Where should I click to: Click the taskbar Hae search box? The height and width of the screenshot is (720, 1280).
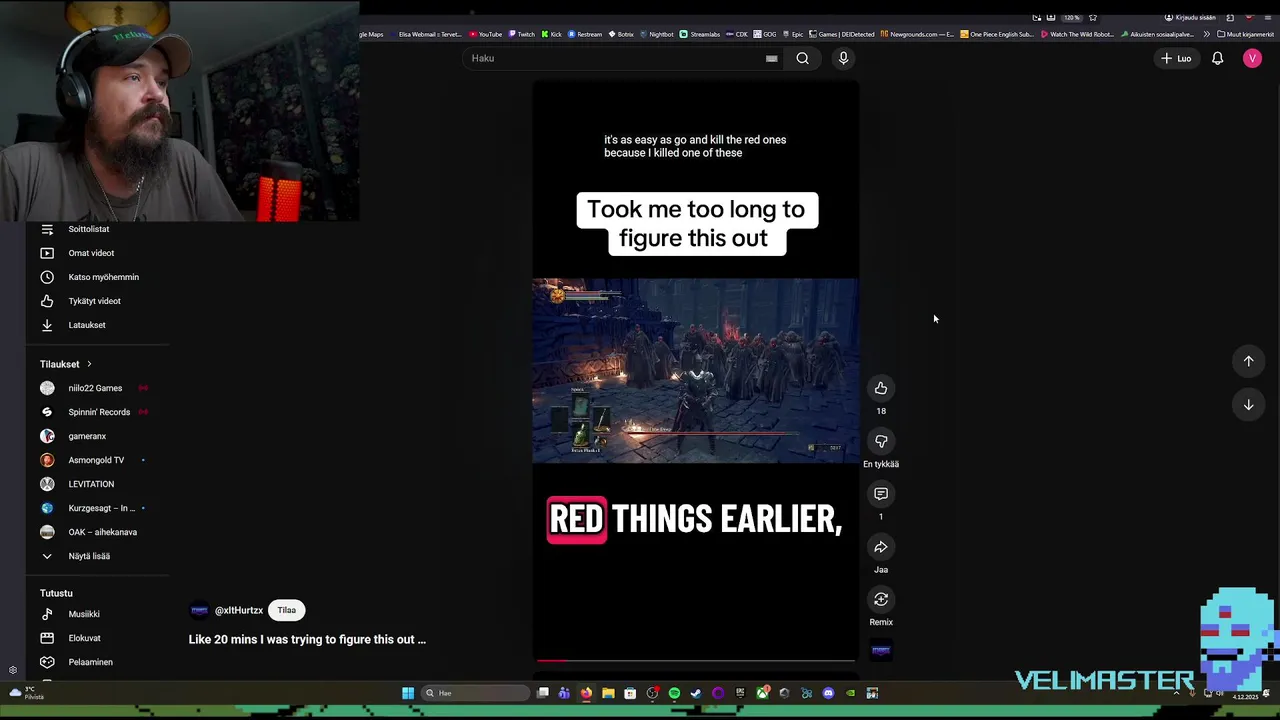(475, 693)
